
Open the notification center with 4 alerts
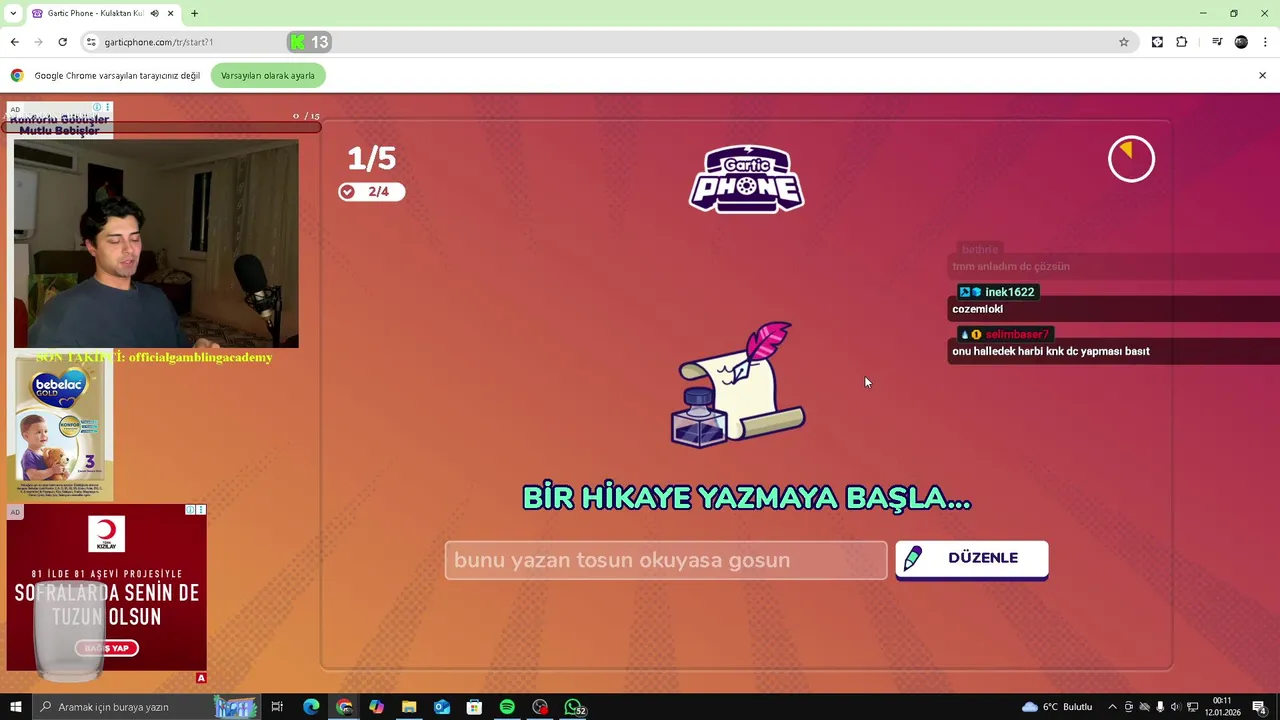pos(1260,707)
